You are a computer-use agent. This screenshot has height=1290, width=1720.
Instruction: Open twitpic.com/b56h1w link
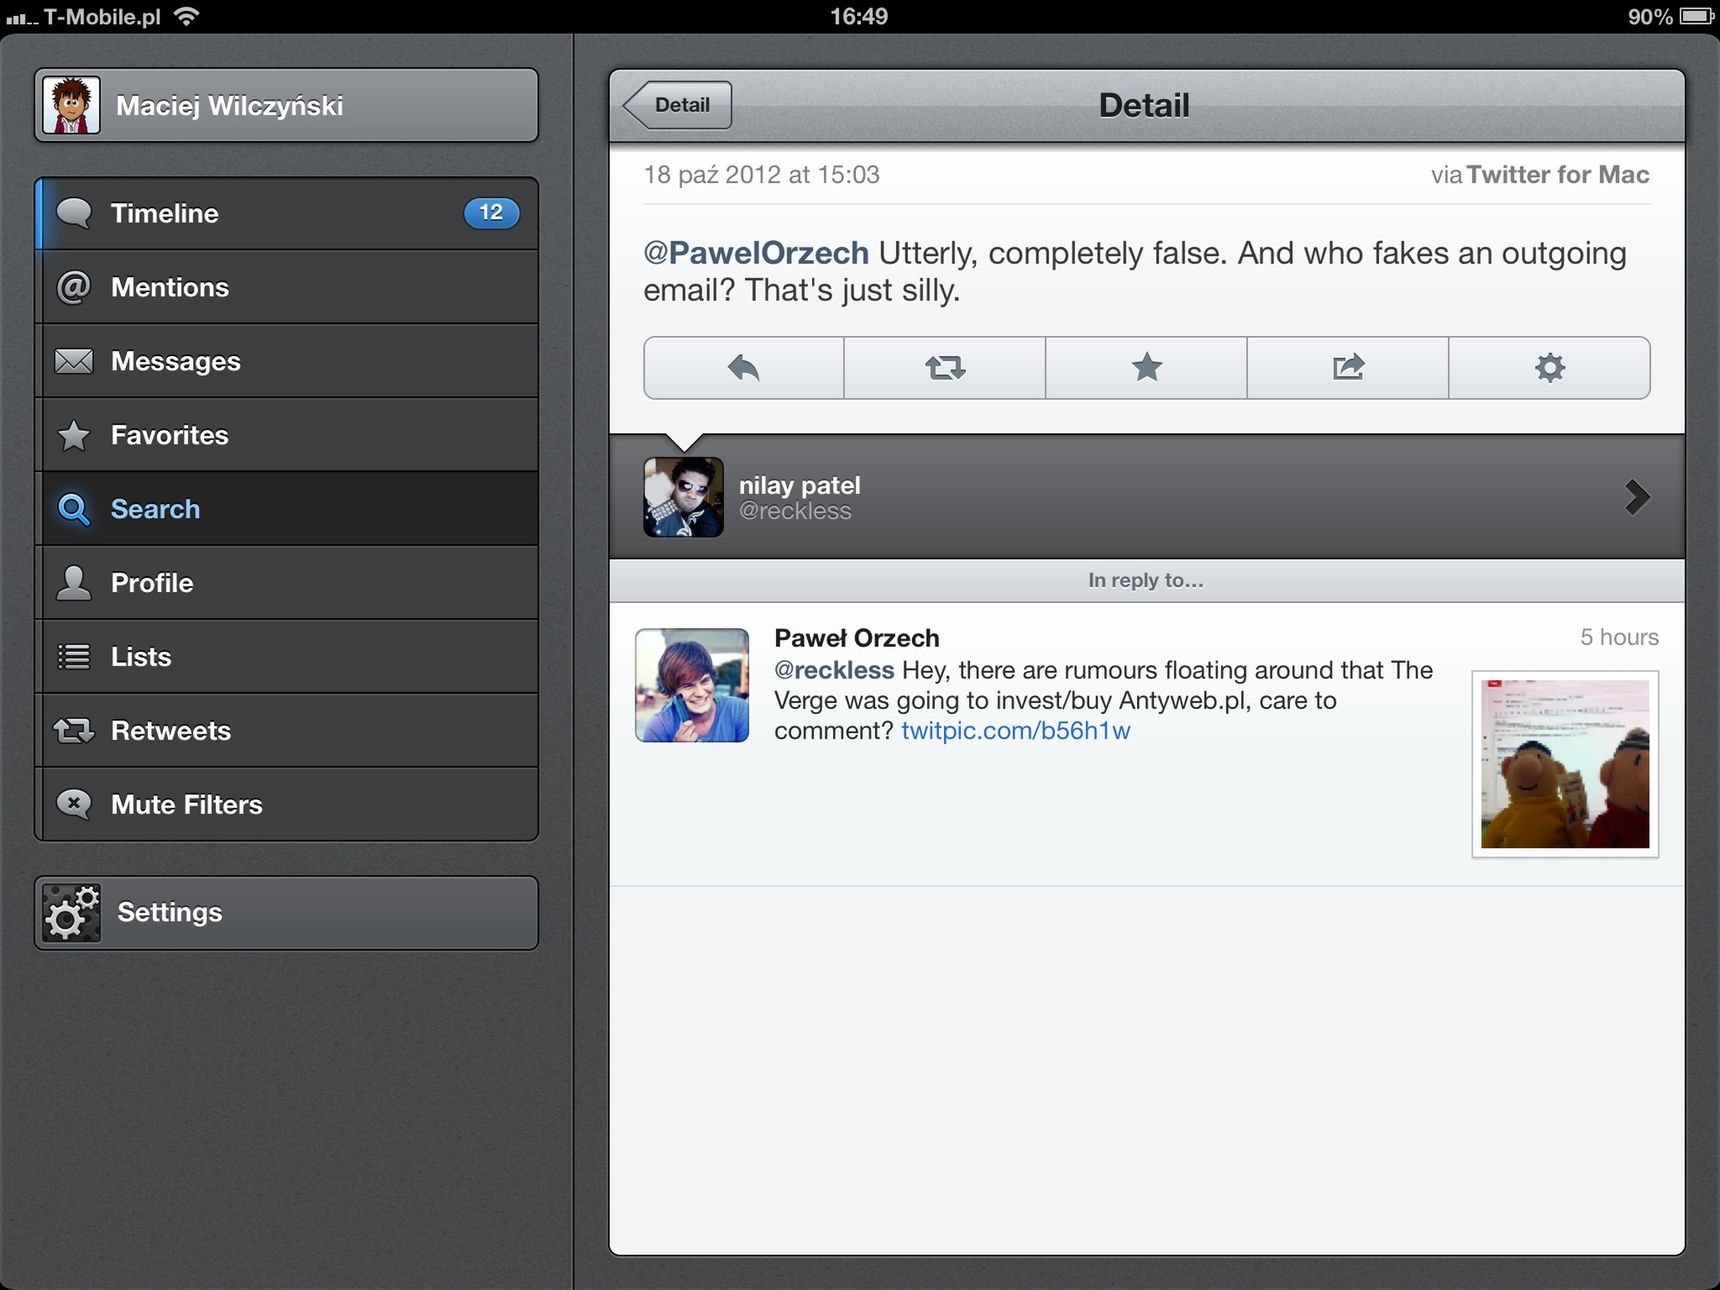point(1015,731)
